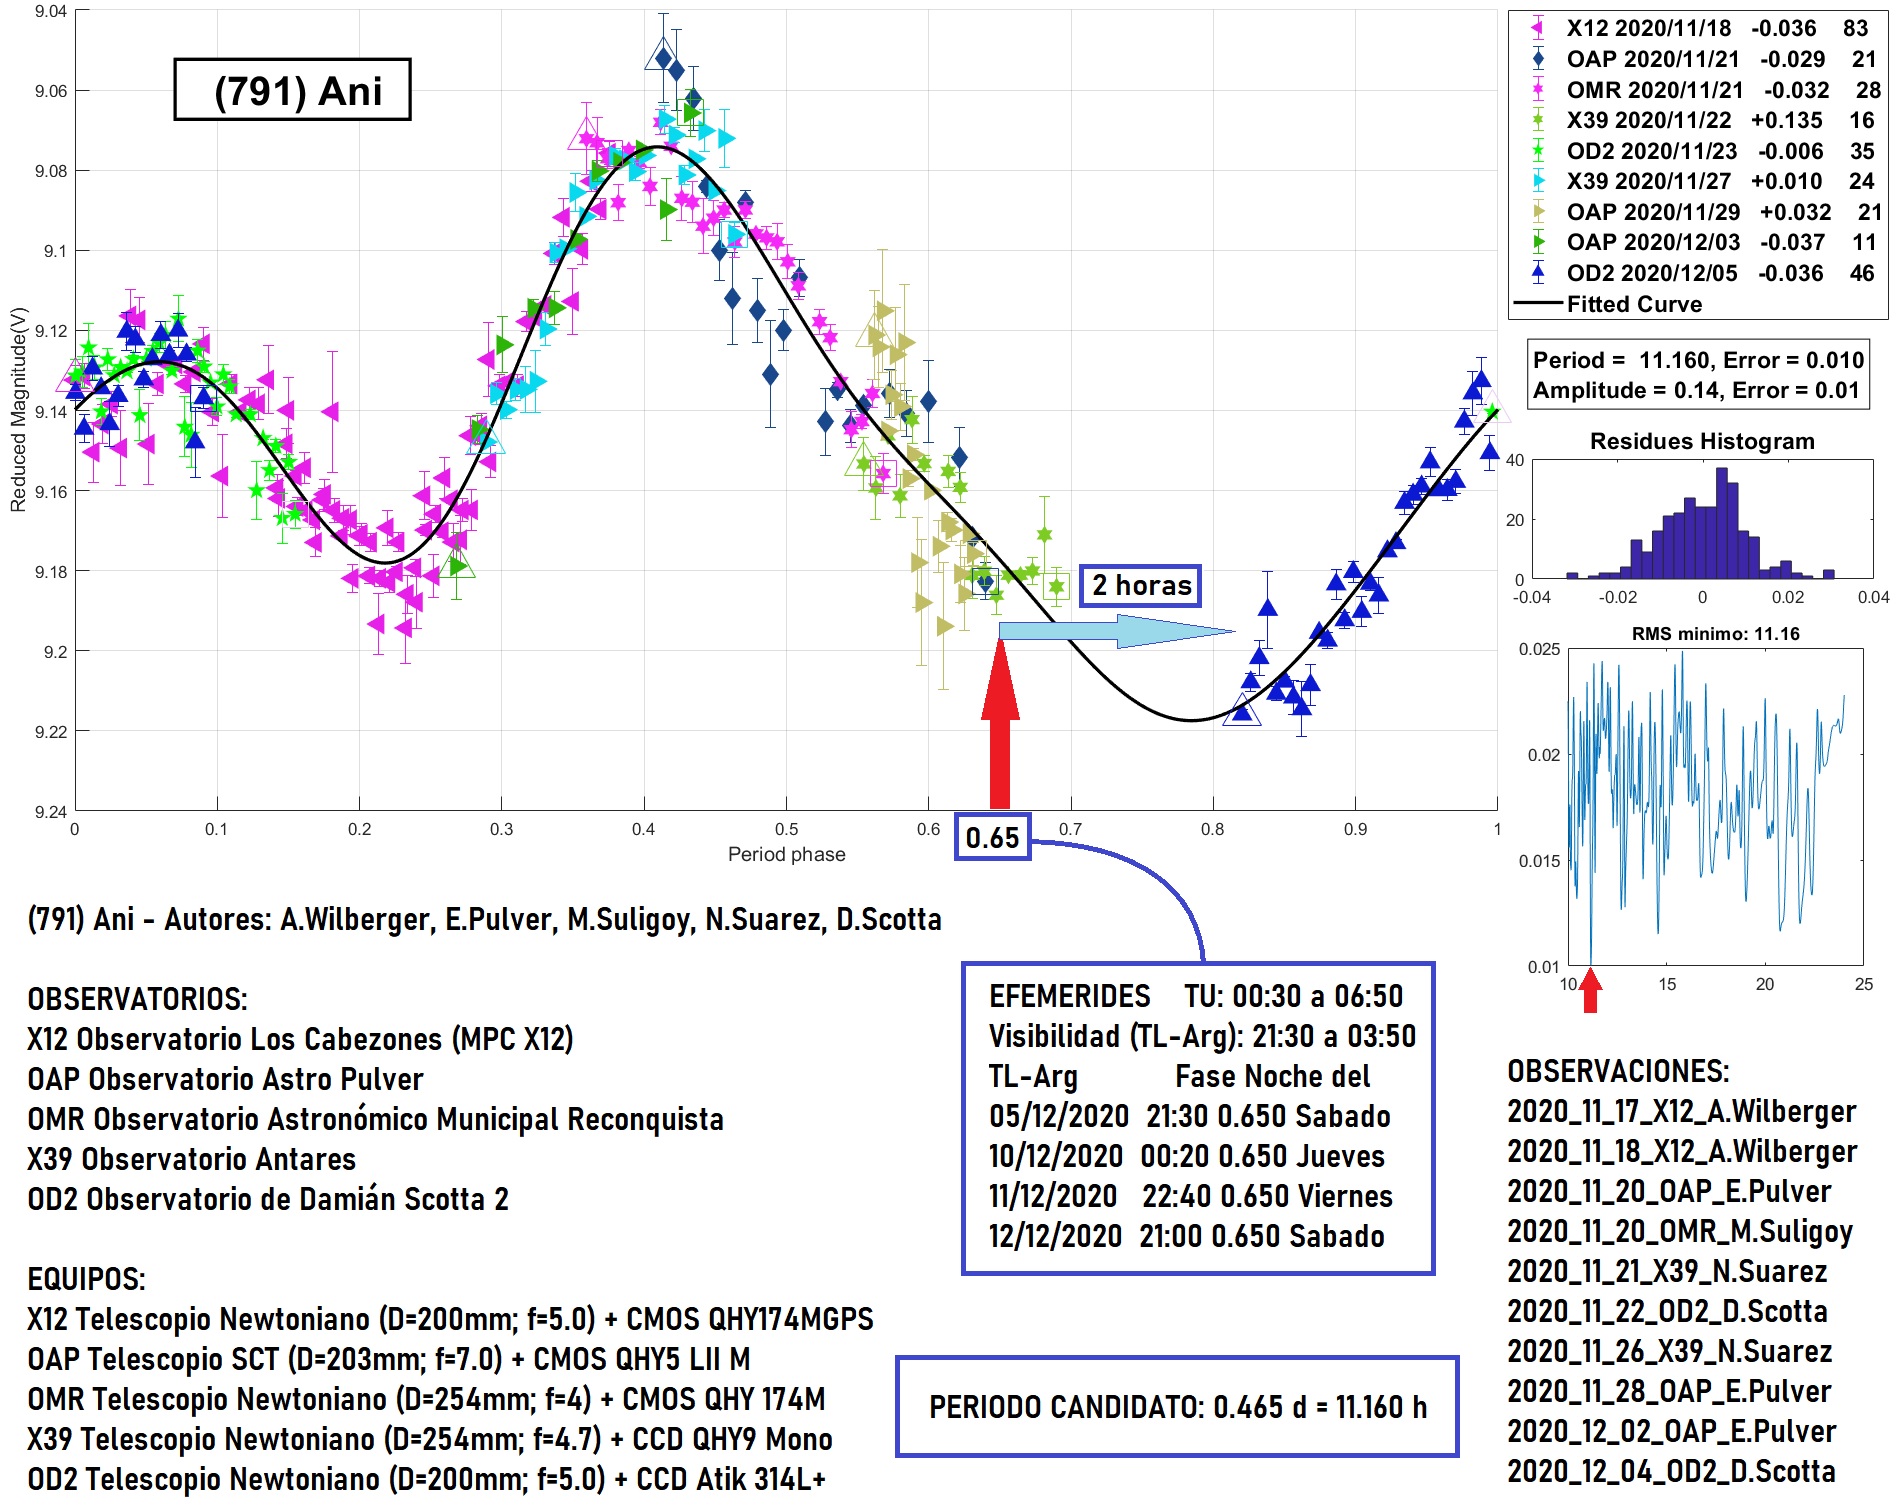Screen dimensions: 1904x1507
Task: Click the X39 Telescopio CCD QHY9 Mono line
Action: click(x=430, y=1439)
